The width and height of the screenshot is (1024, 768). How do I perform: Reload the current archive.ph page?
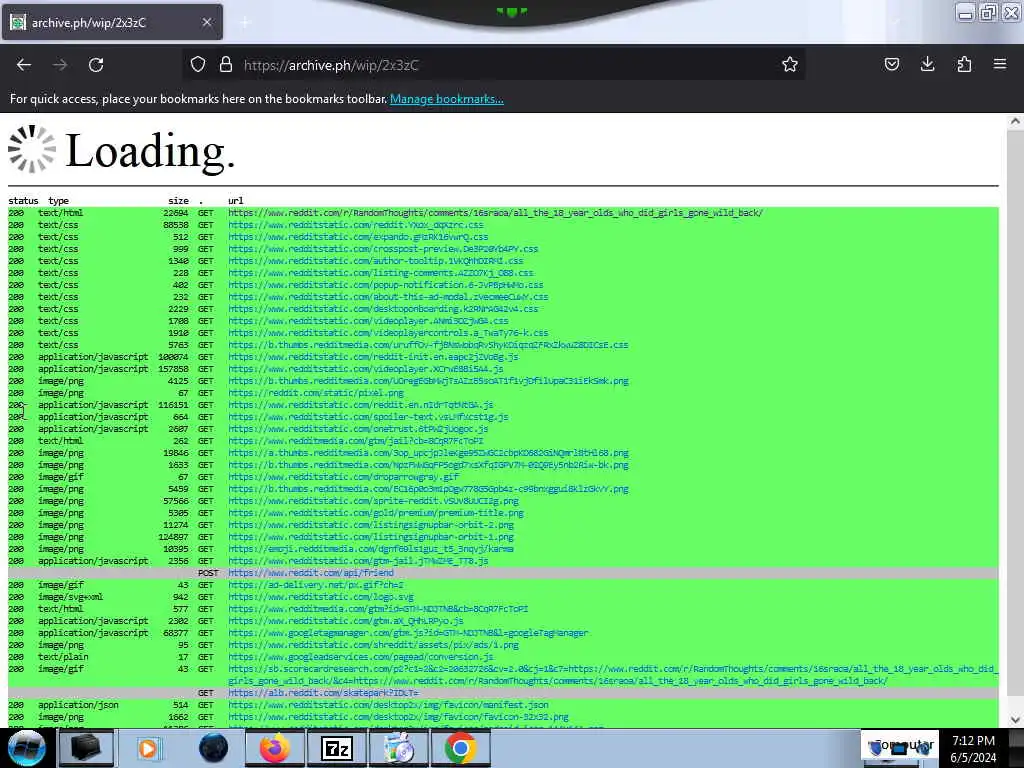(x=96, y=65)
